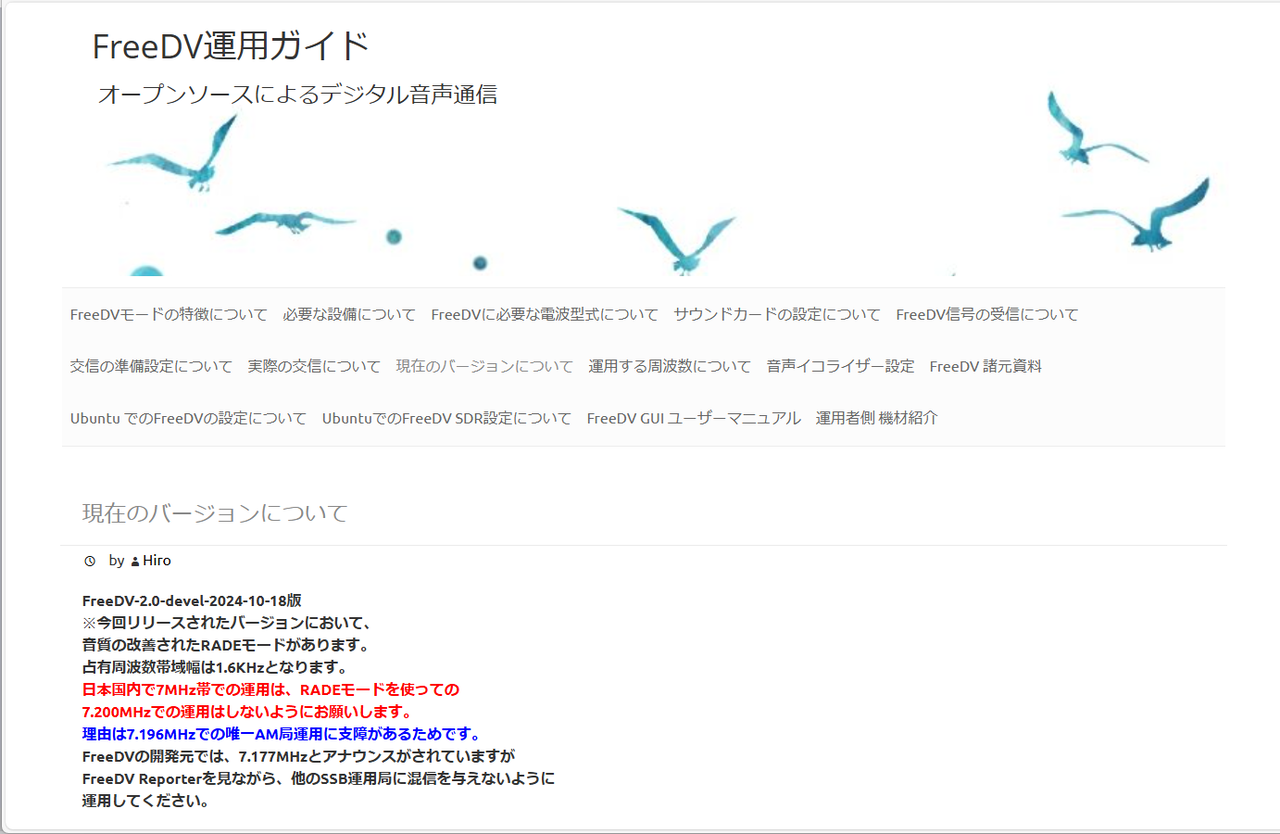Go to 実際の交信について page
The image size is (1280, 834).
tap(314, 366)
